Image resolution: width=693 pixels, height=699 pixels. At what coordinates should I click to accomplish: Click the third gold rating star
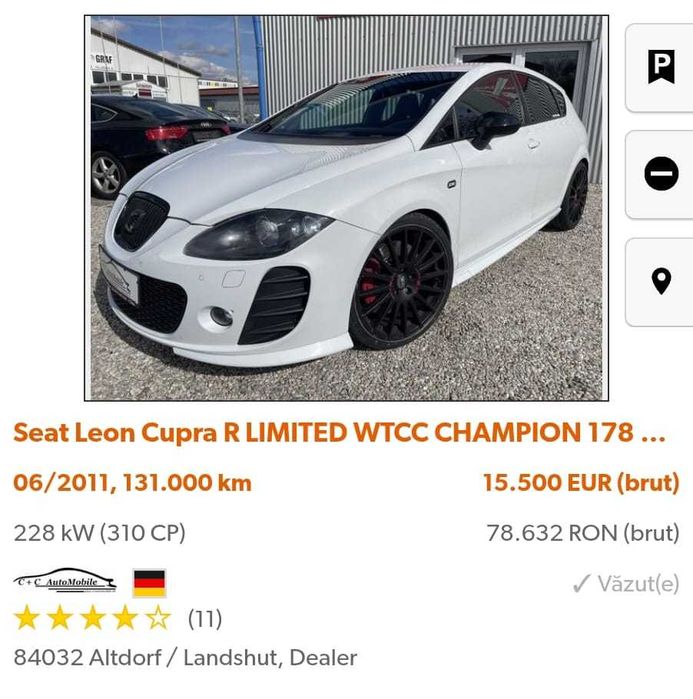tap(93, 618)
